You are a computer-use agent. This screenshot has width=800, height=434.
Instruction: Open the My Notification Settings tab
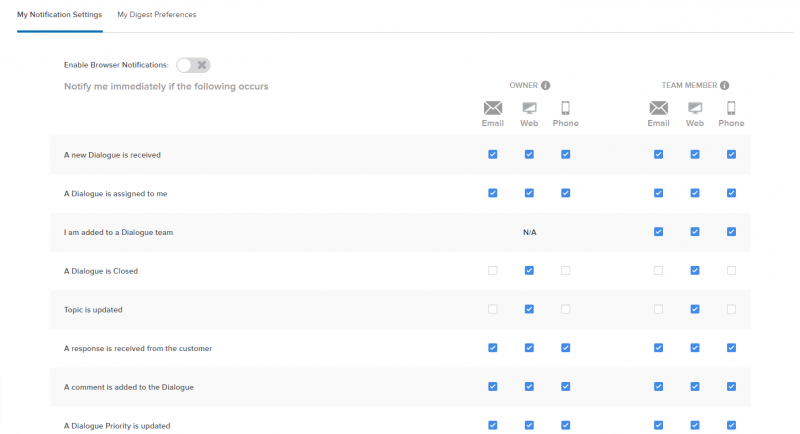[59, 15]
